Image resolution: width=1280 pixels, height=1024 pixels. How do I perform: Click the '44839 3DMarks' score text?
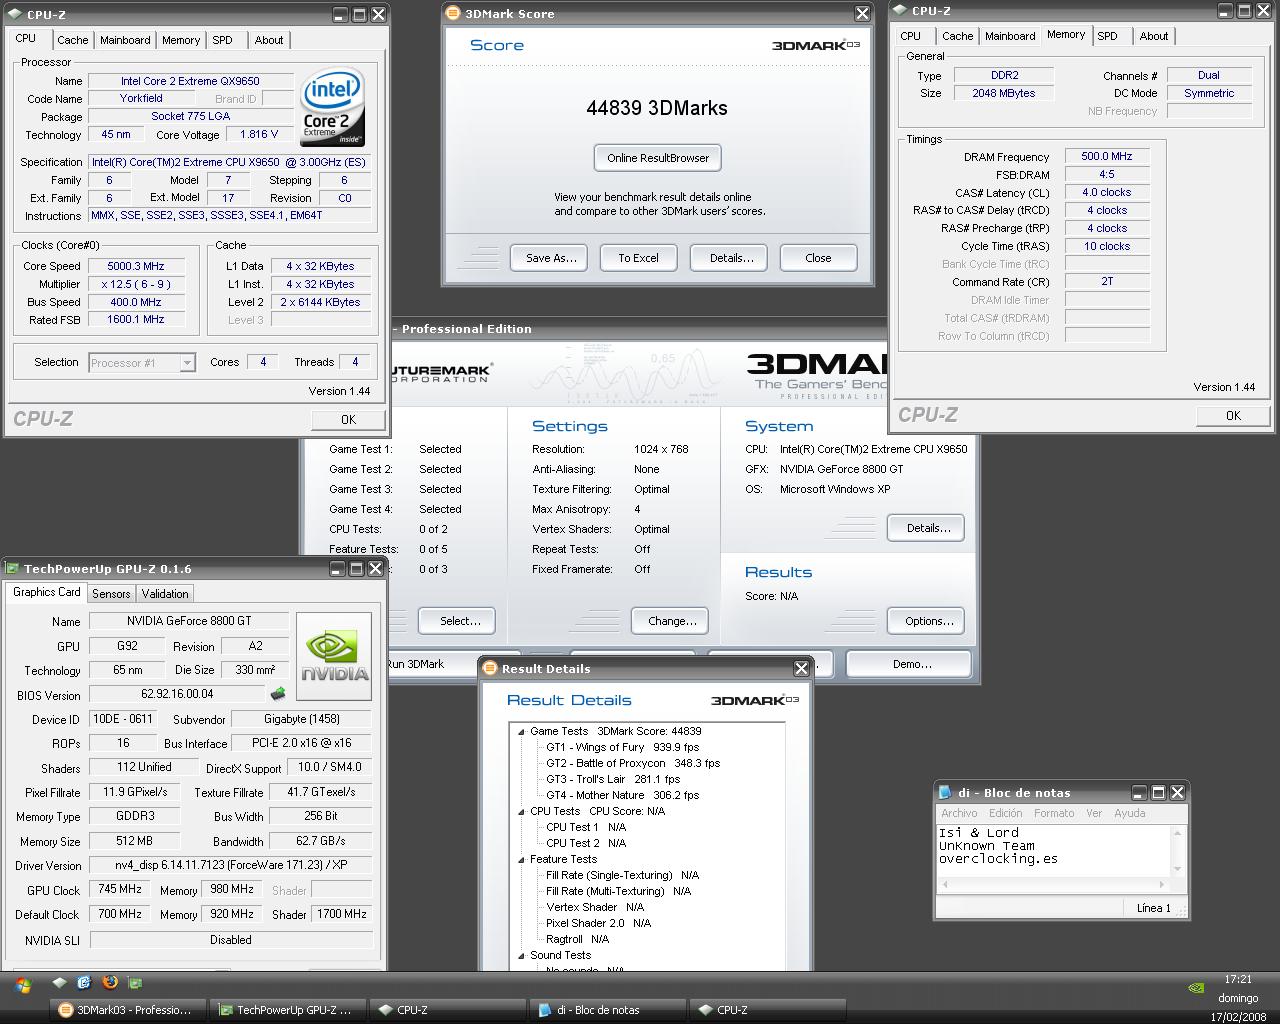657,108
